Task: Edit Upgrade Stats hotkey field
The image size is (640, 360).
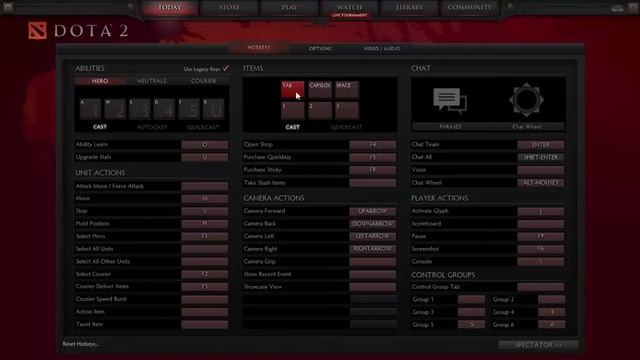Action: tap(204, 157)
